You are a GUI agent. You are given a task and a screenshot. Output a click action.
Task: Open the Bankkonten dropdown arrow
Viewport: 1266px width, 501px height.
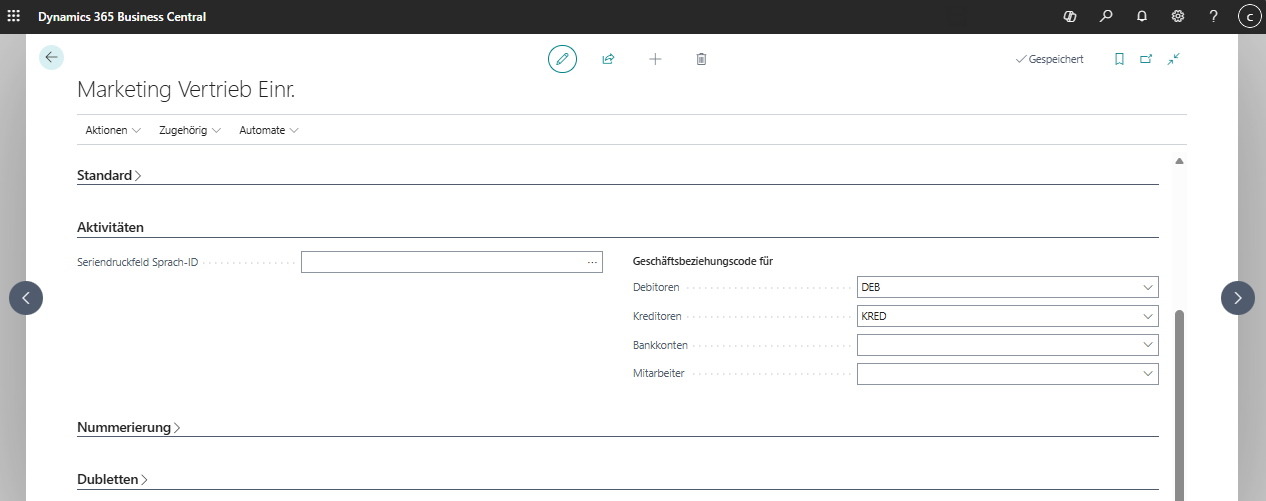click(x=1148, y=345)
